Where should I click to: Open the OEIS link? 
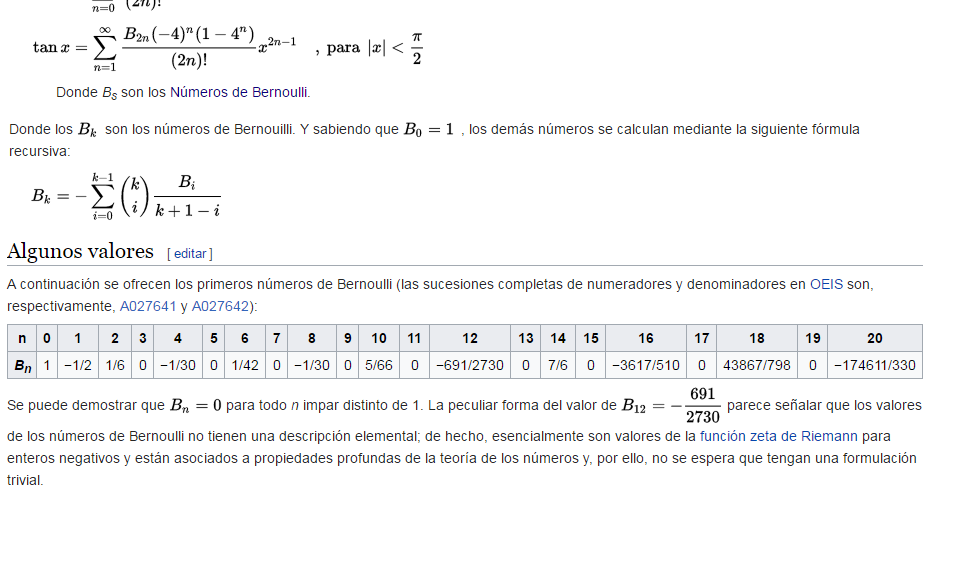pyautogui.click(x=826, y=285)
